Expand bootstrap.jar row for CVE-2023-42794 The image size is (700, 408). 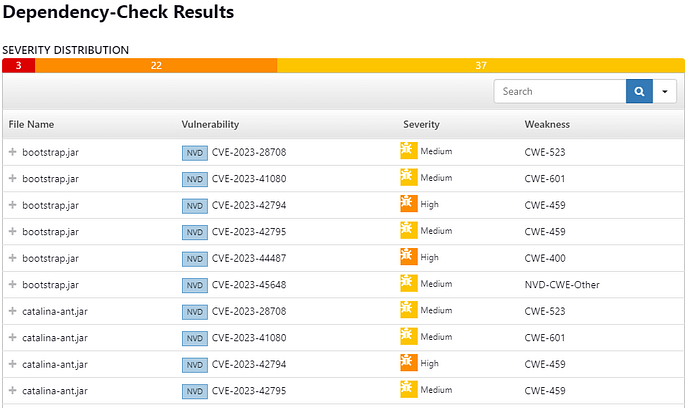pyautogui.click(x=12, y=205)
